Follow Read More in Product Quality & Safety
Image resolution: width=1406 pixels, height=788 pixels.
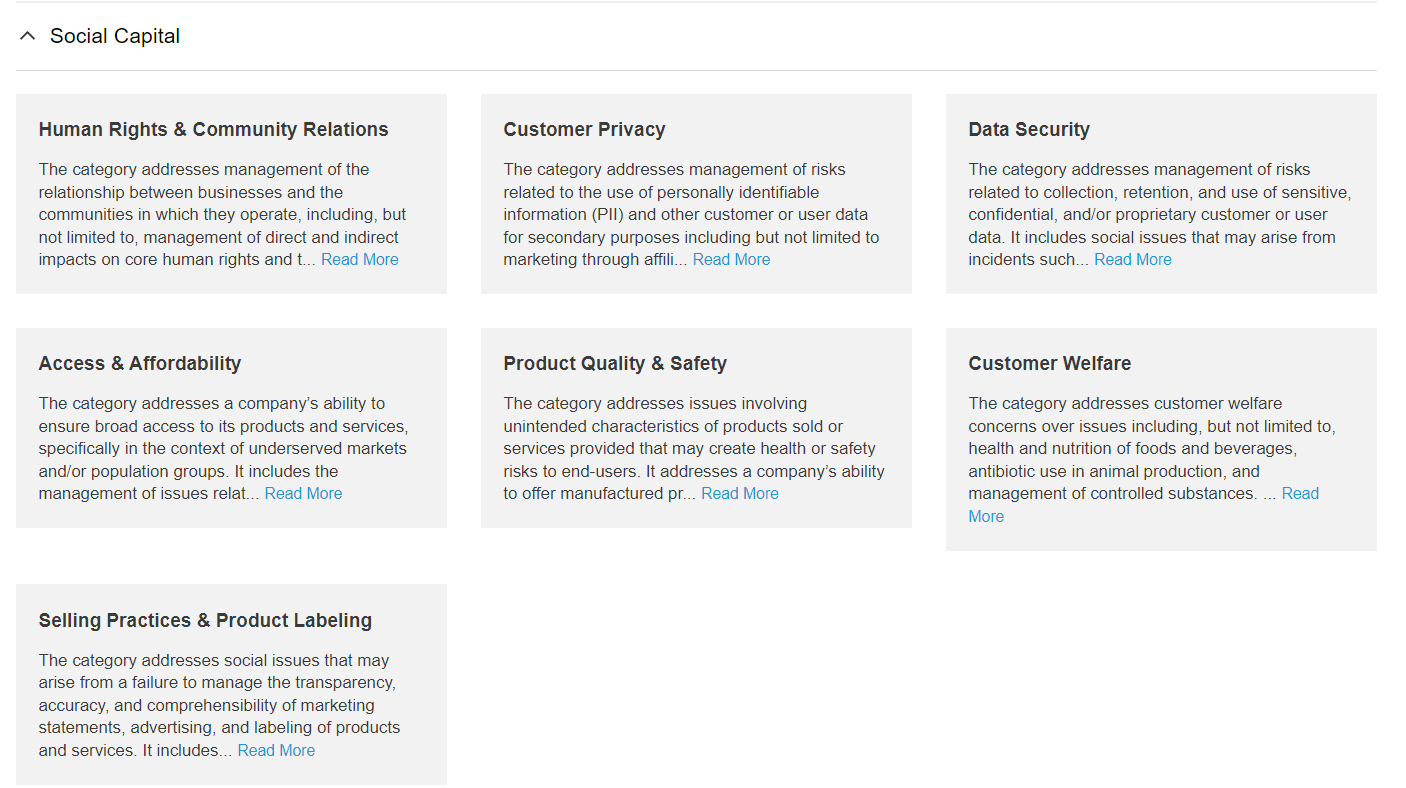[x=739, y=493]
